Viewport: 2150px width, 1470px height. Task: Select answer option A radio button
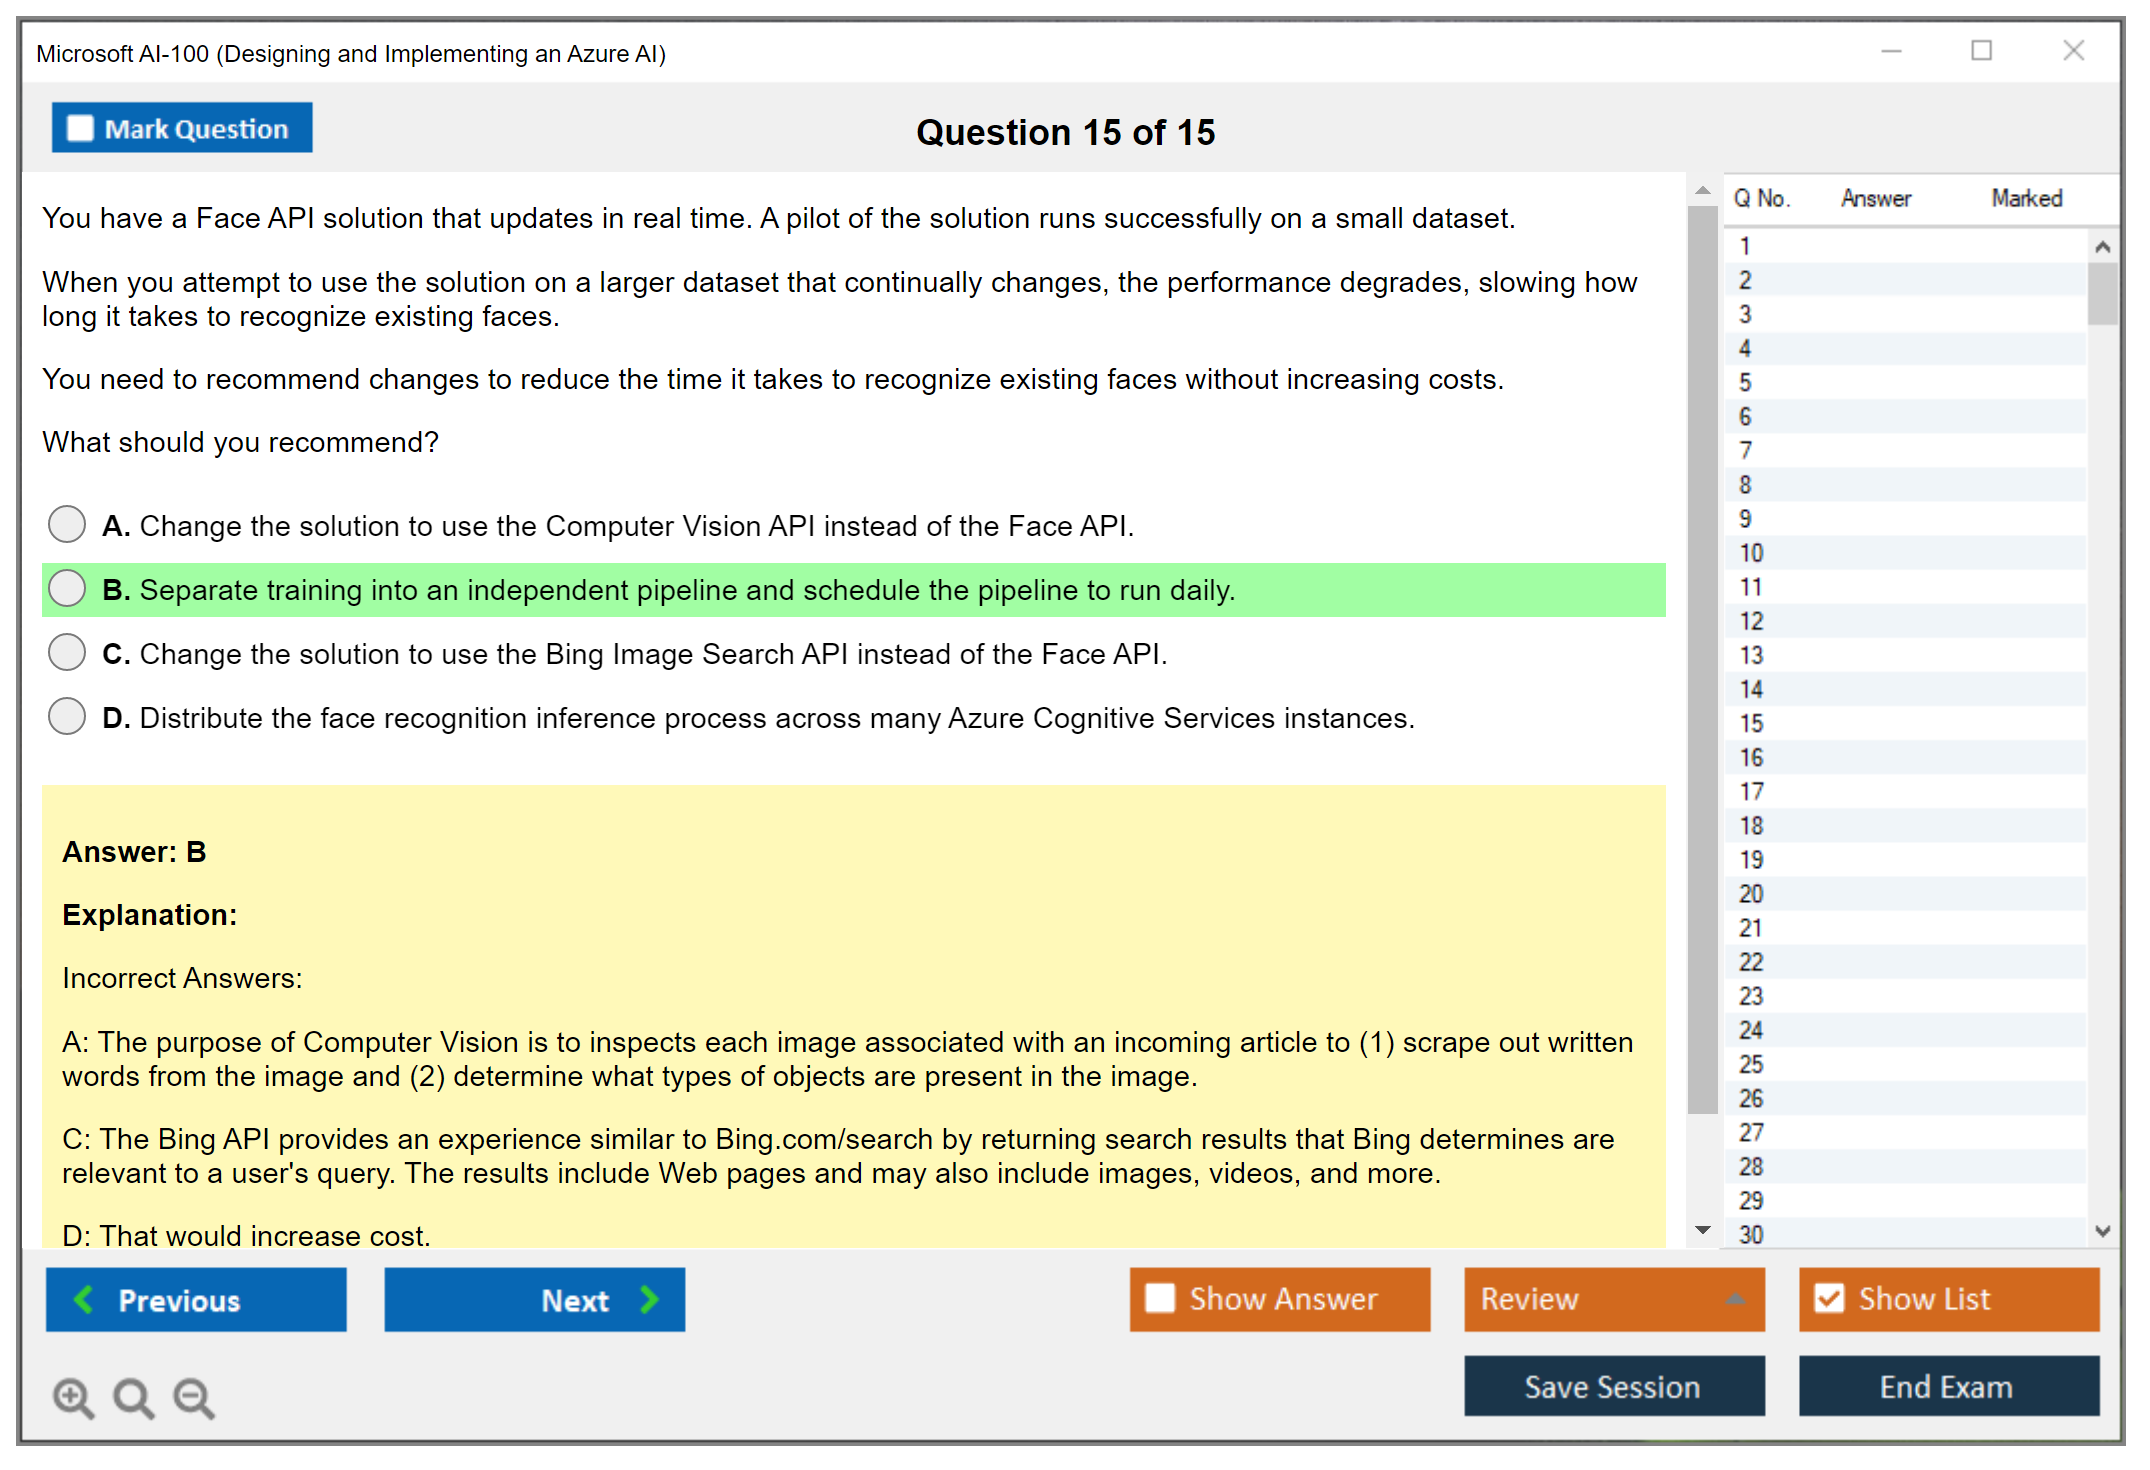click(x=67, y=524)
